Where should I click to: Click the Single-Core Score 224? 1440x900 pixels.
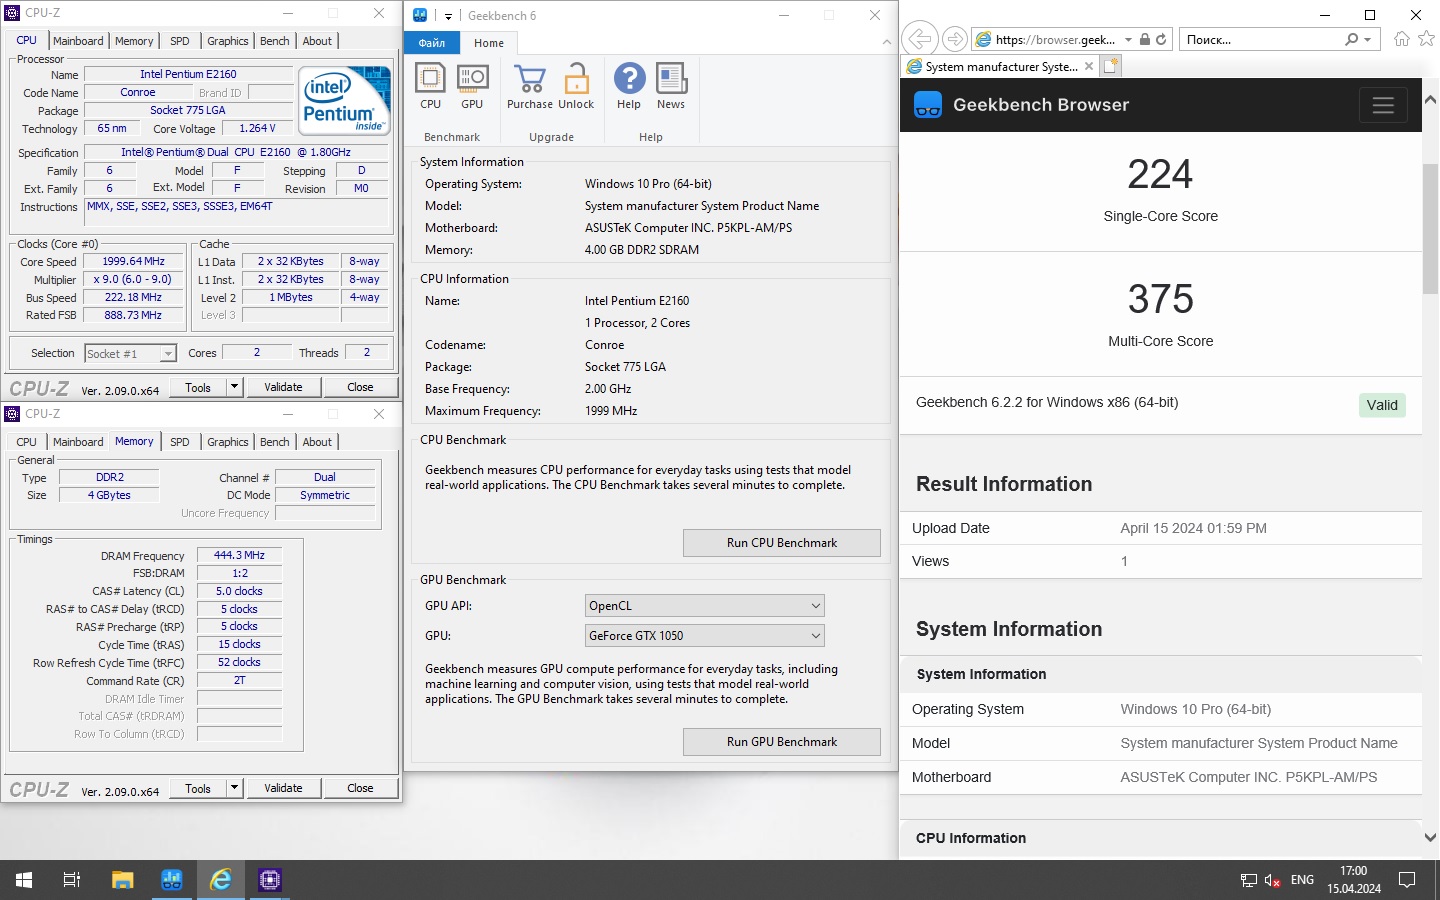point(1160,174)
